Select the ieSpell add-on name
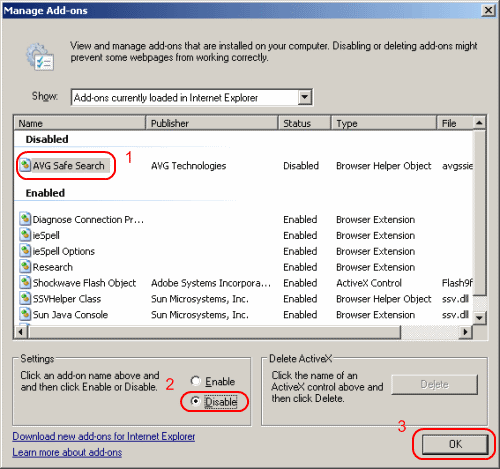 point(46,235)
